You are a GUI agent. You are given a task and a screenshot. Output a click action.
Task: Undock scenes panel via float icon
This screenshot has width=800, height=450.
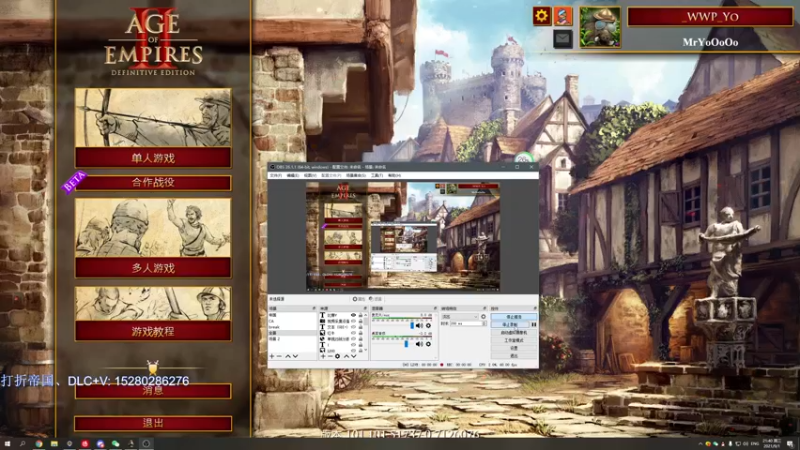point(314,308)
